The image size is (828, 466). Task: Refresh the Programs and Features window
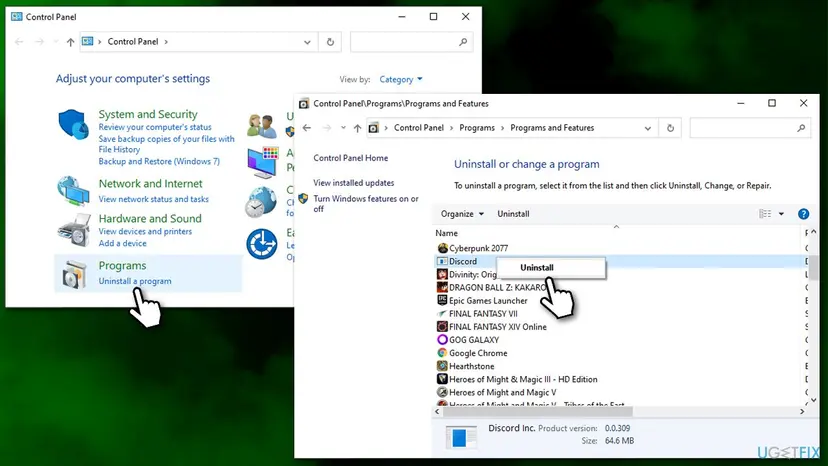670,128
